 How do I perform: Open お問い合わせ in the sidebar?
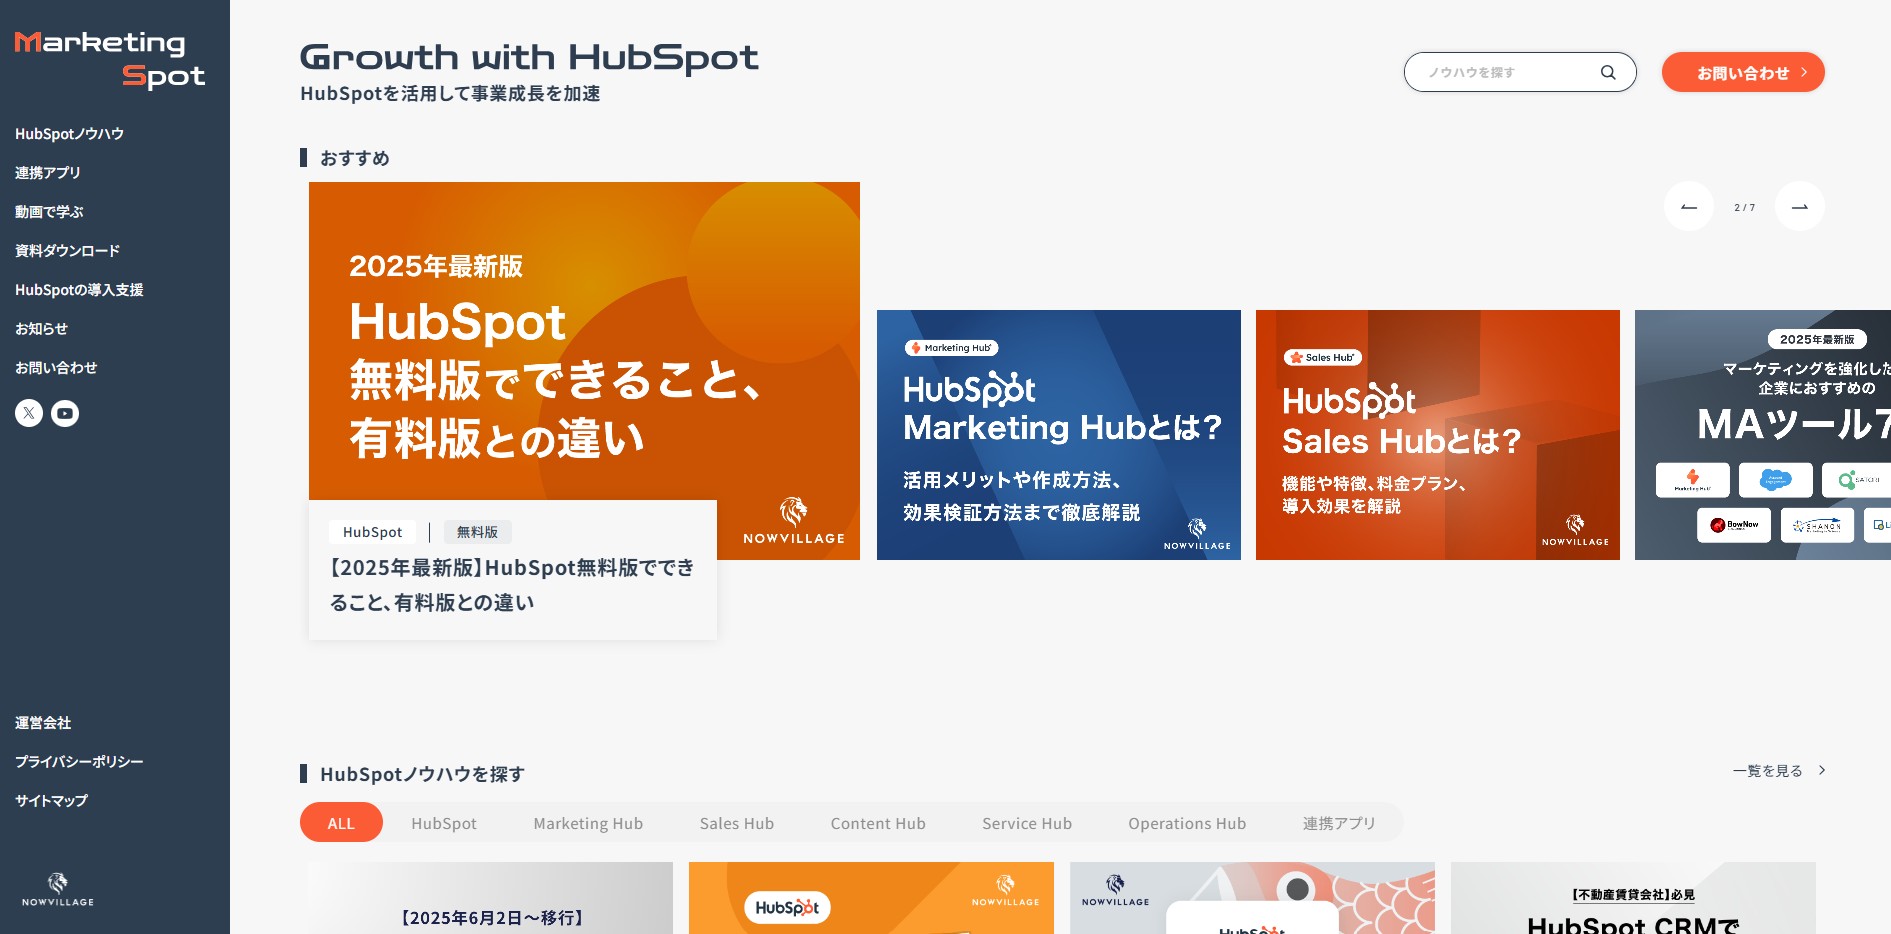[56, 368]
